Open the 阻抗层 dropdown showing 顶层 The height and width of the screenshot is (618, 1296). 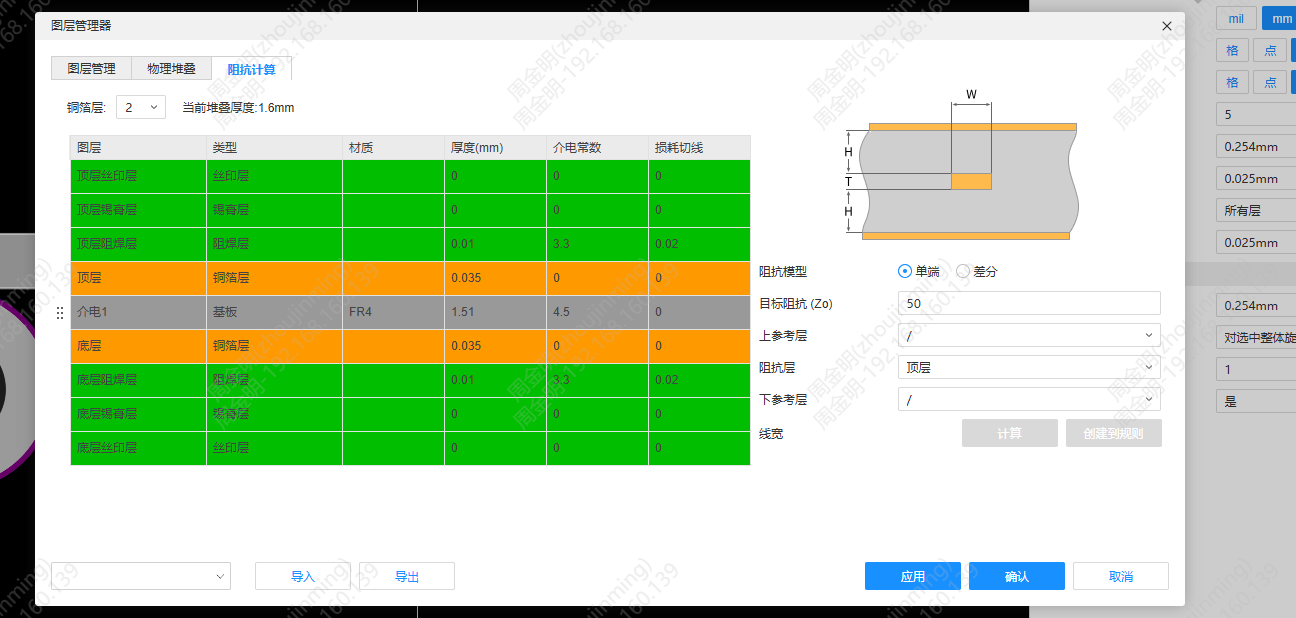point(1029,367)
